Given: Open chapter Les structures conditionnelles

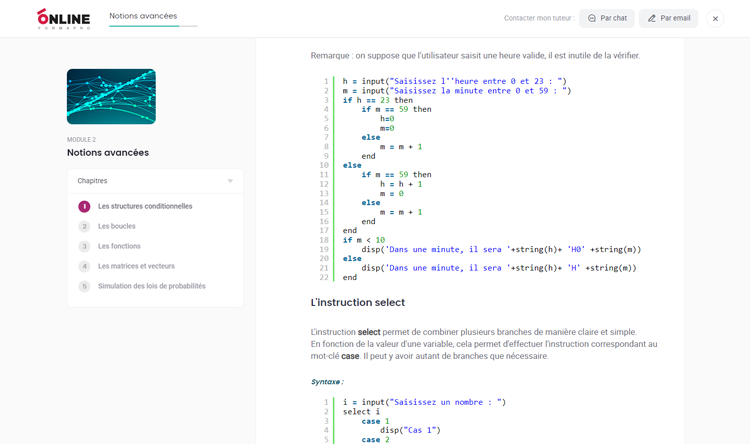Looking at the screenshot, I should (145, 206).
